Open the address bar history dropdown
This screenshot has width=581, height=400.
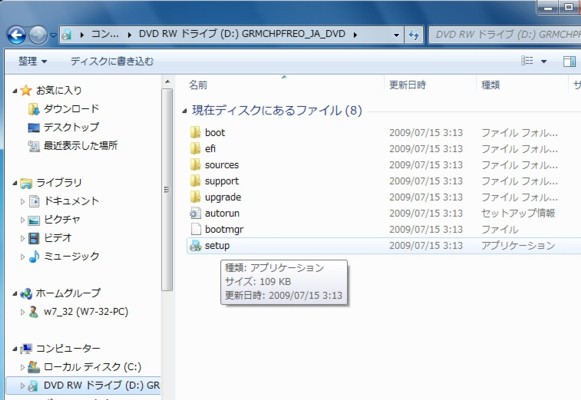tap(396, 35)
